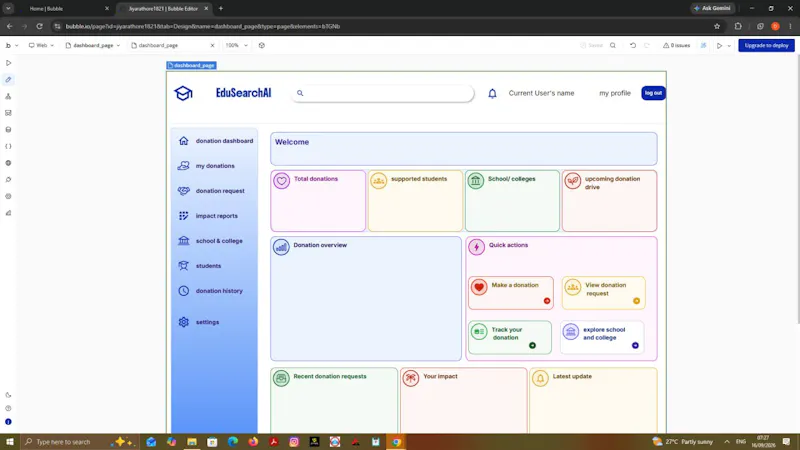Image resolution: width=800 pixels, height=450 pixels.
Task: Click the info icon at the rail bottom
Action: tap(8, 422)
